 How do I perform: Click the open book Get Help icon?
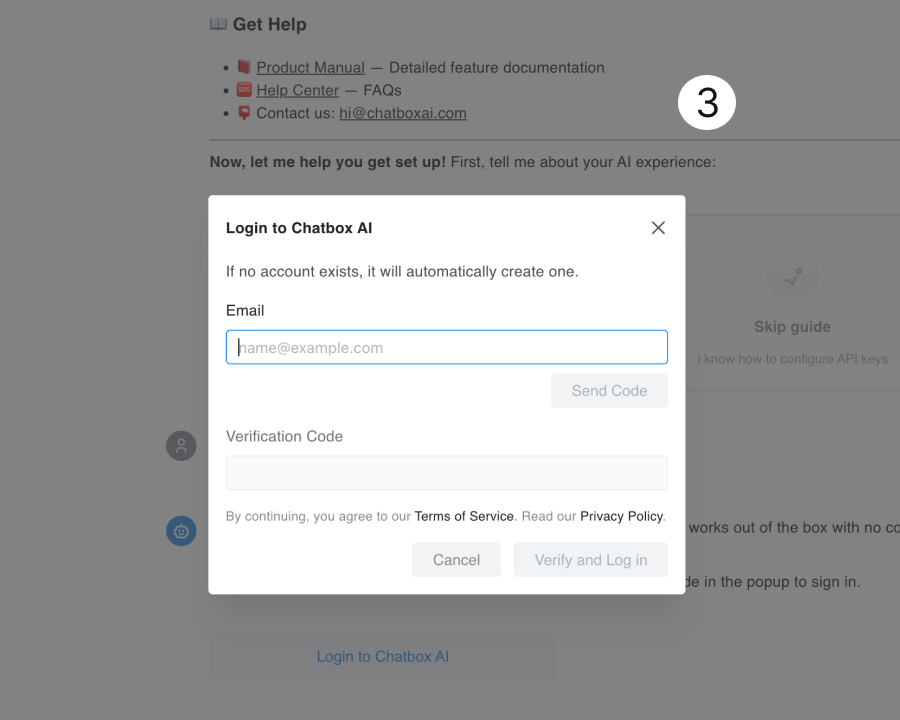coord(218,24)
